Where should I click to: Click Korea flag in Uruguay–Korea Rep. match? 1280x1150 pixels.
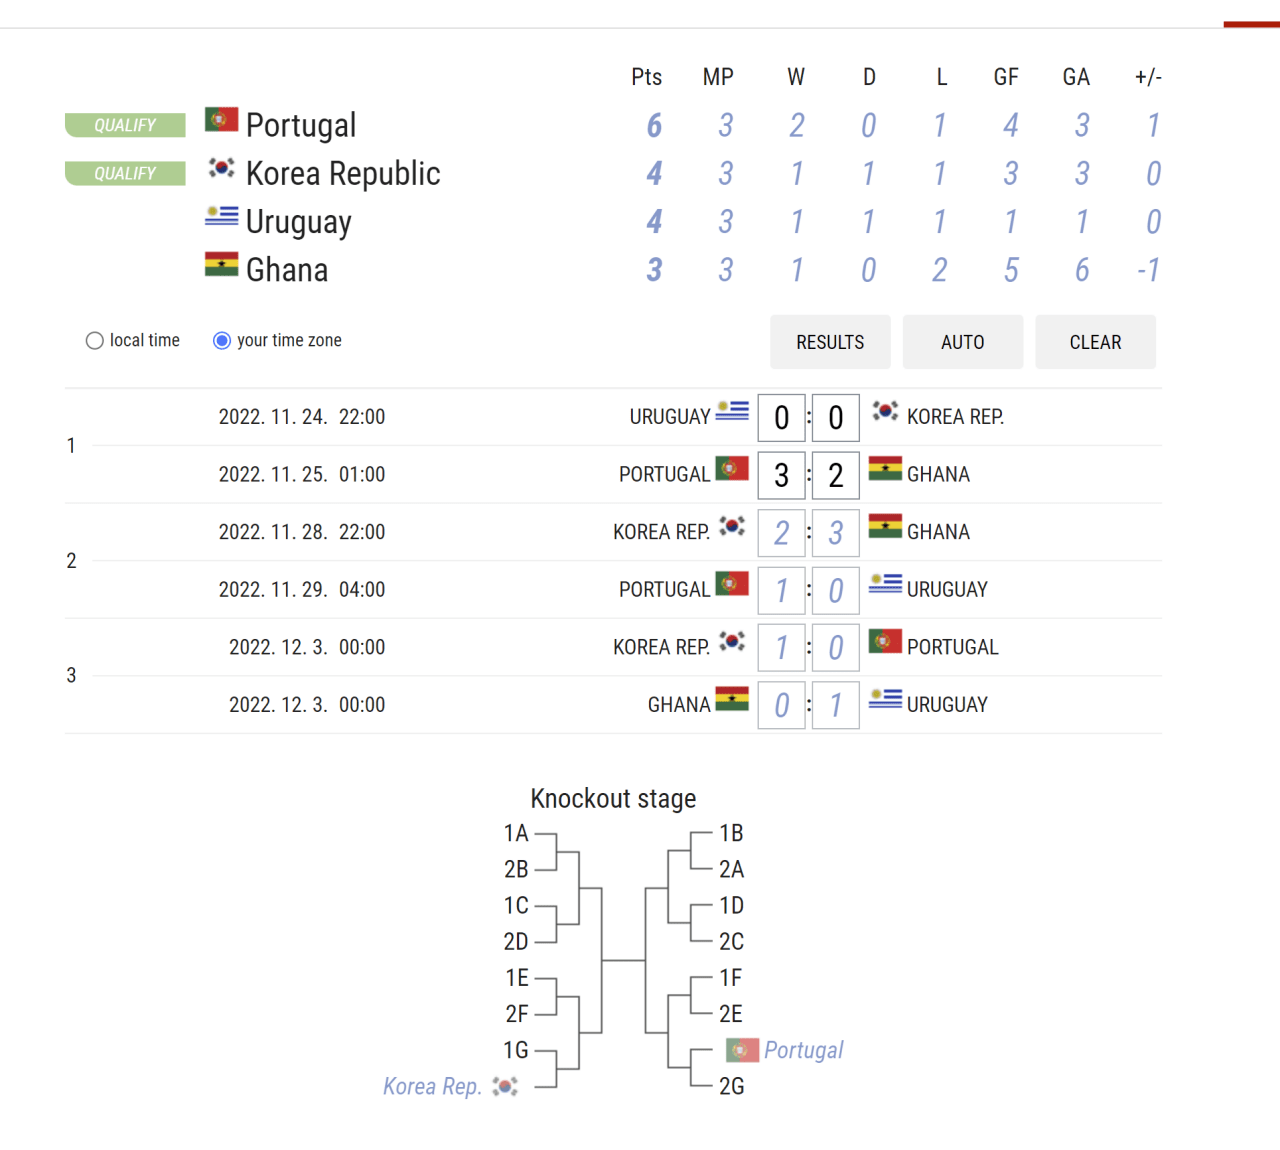885,411
